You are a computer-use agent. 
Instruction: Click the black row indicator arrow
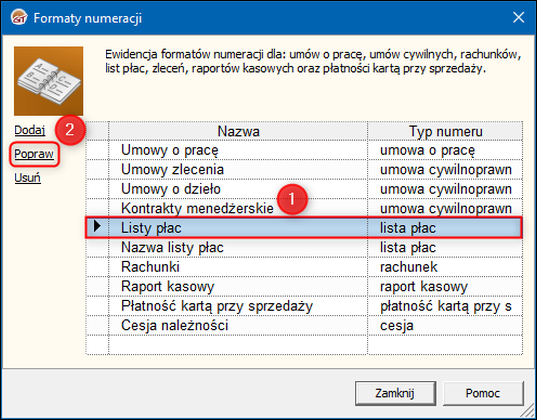[97, 226]
